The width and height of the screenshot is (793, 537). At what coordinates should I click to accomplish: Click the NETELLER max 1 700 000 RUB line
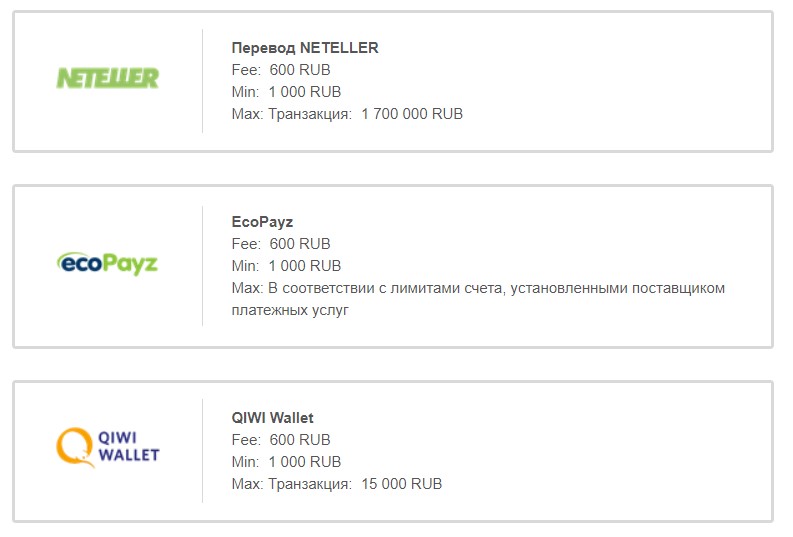(x=347, y=114)
